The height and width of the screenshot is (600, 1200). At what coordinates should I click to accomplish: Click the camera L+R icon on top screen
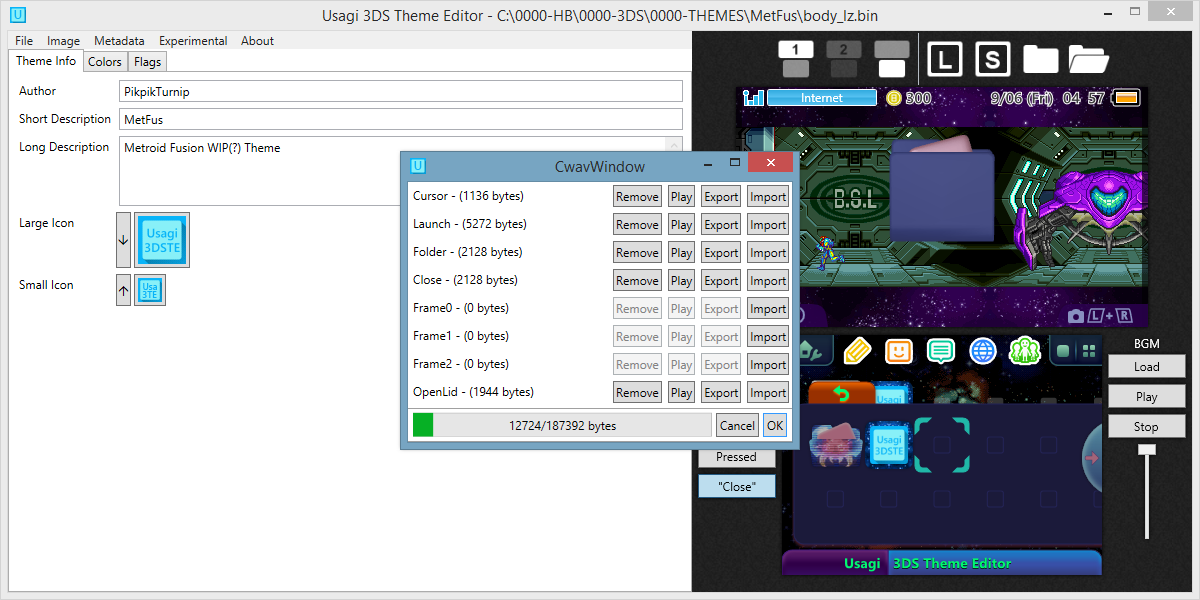1101,315
